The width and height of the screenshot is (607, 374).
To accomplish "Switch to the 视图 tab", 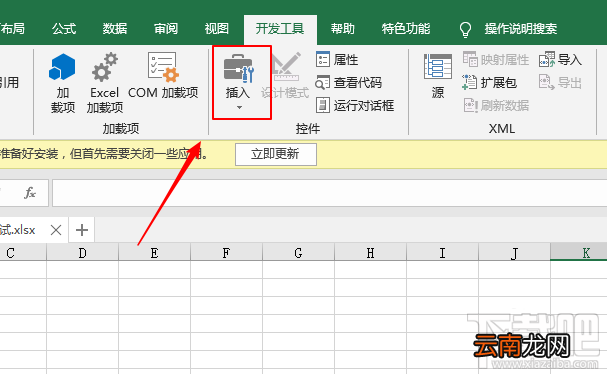I will coord(216,29).
